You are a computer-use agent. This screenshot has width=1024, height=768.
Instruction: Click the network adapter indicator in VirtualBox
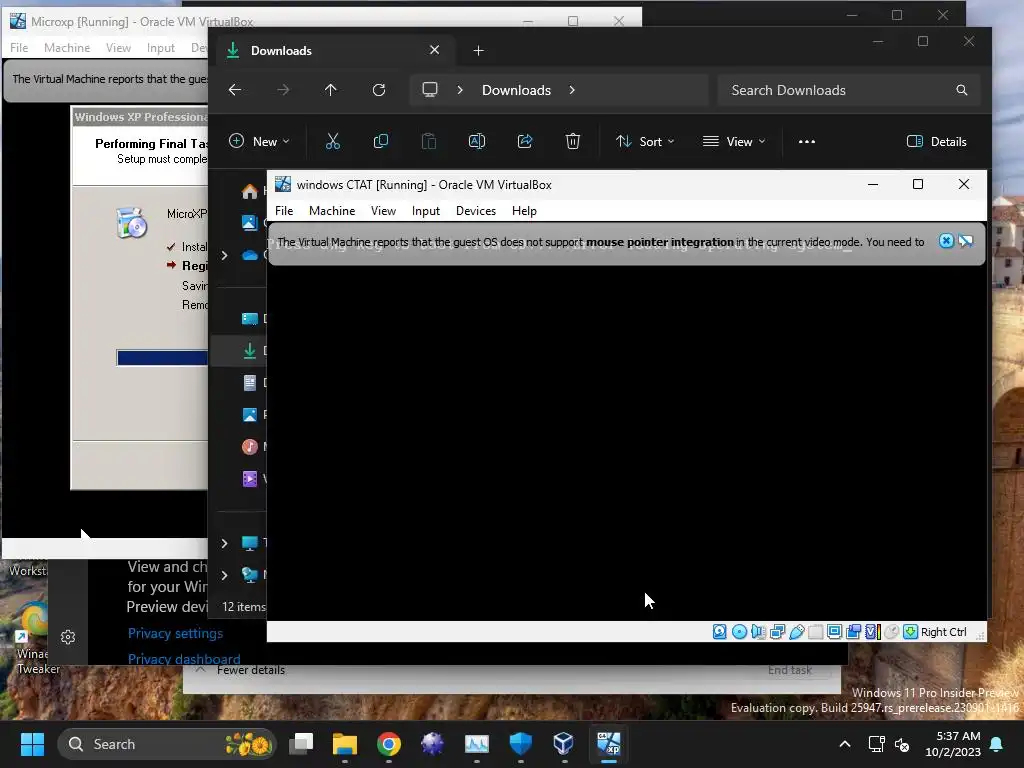pyautogui.click(x=777, y=632)
